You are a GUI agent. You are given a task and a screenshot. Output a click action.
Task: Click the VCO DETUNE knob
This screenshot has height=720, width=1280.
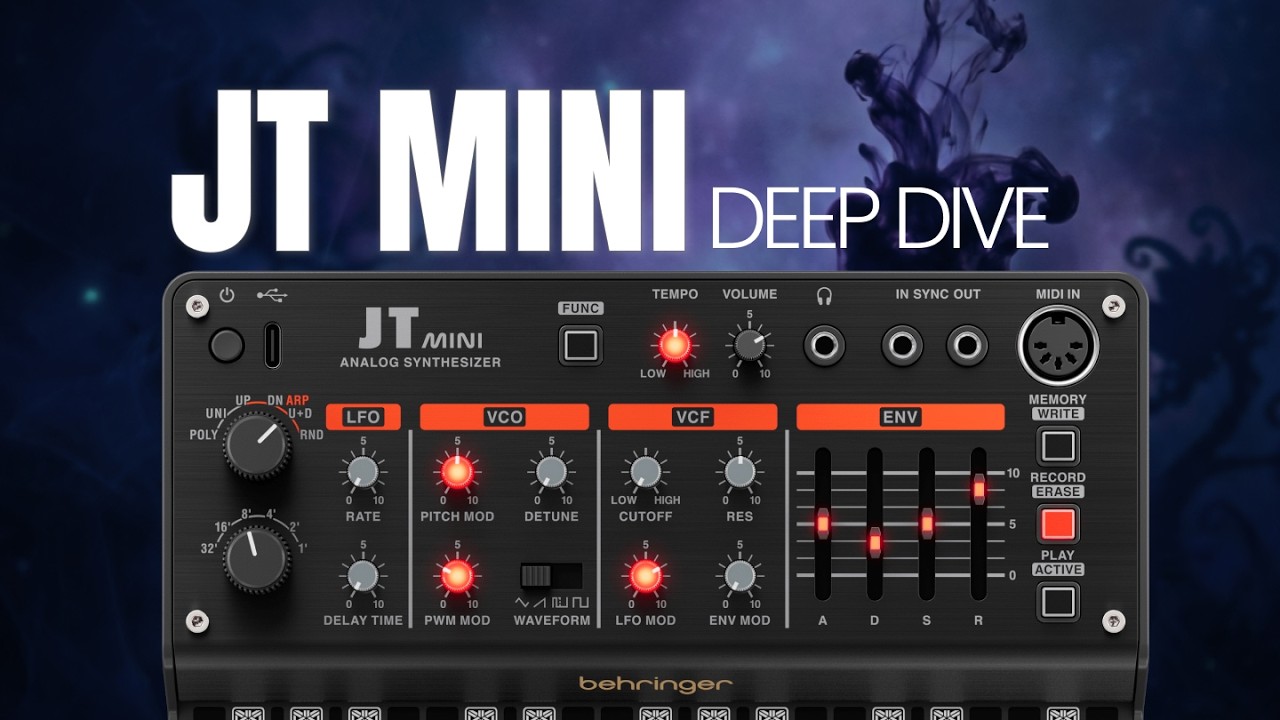(x=551, y=471)
